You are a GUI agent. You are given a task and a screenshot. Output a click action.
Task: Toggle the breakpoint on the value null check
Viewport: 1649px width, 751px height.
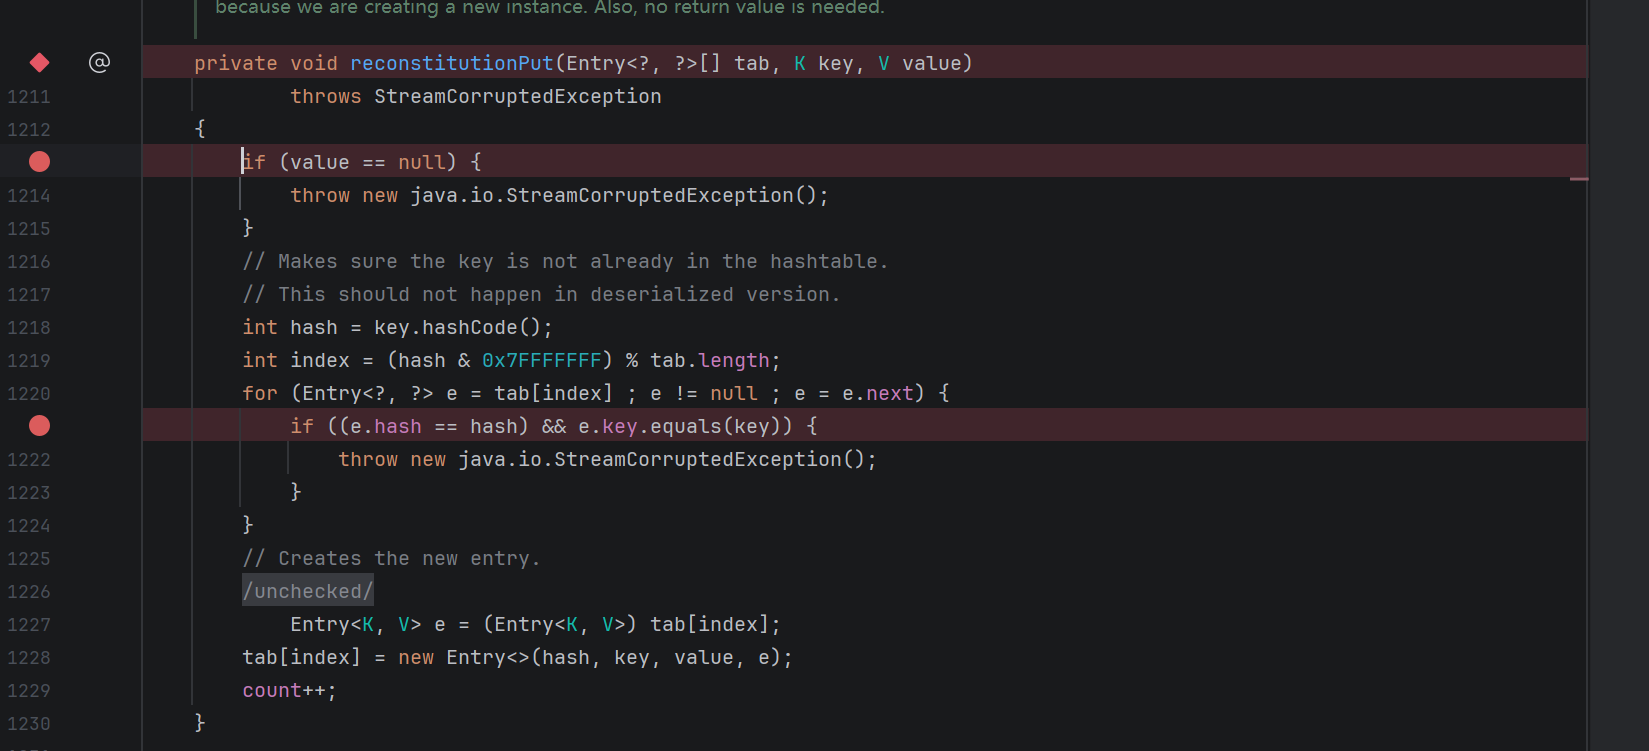point(39,162)
